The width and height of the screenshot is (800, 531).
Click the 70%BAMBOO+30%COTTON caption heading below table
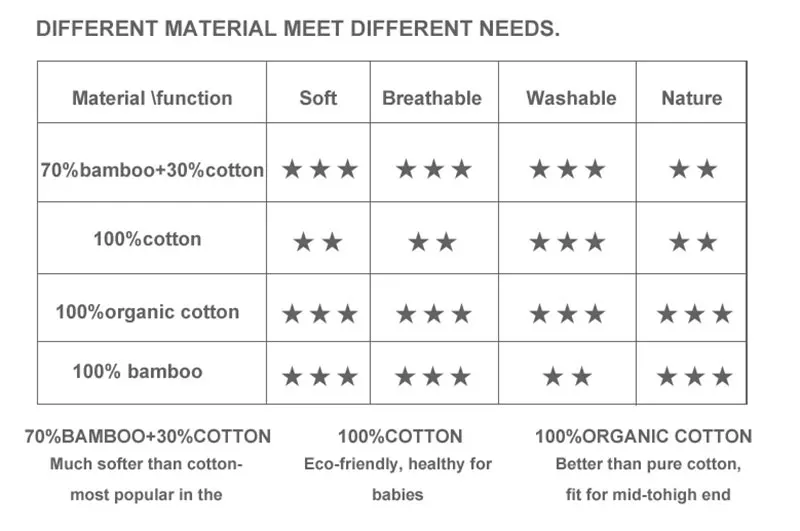(x=147, y=436)
